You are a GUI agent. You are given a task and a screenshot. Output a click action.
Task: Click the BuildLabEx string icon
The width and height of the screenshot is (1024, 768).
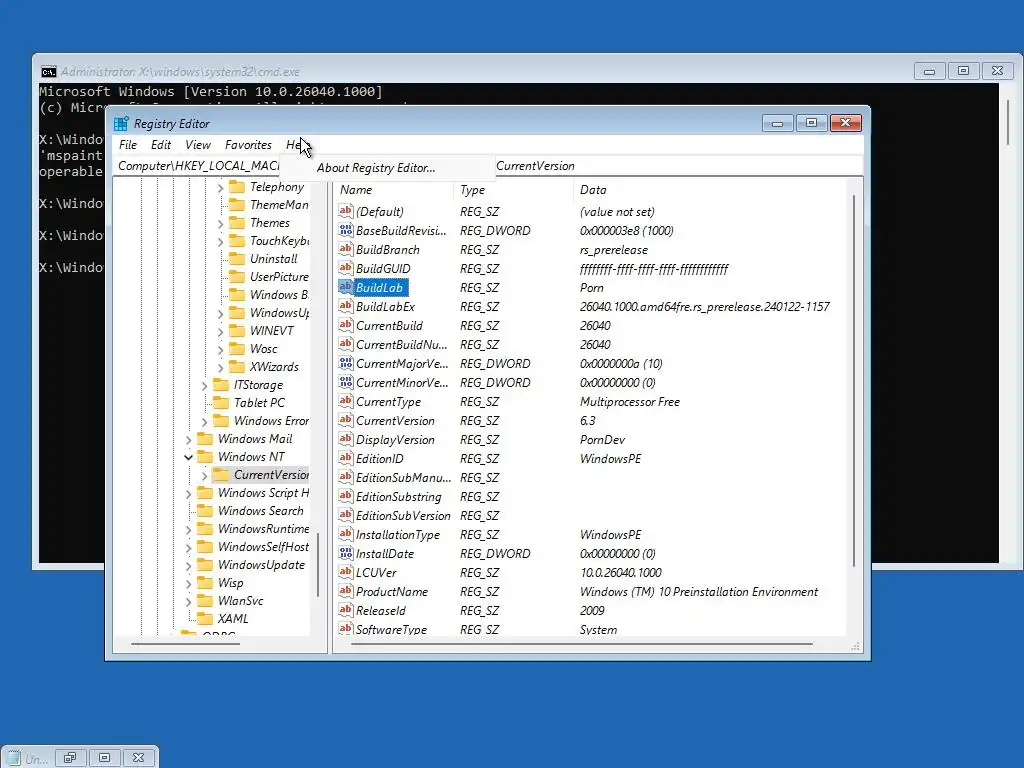click(345, 306)
